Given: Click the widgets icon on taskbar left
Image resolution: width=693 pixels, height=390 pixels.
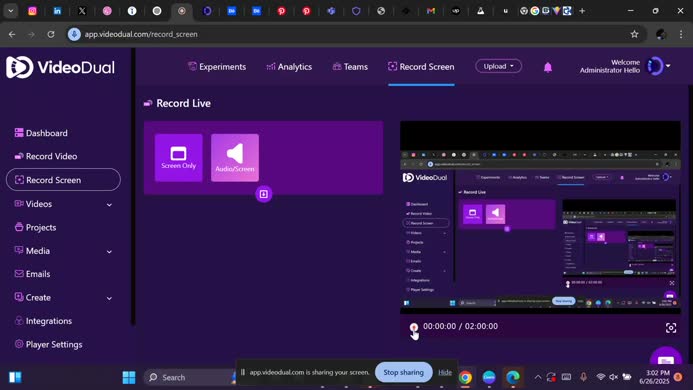Looking at the screenshot, I should pyautogui.click(x=15, y=377).
